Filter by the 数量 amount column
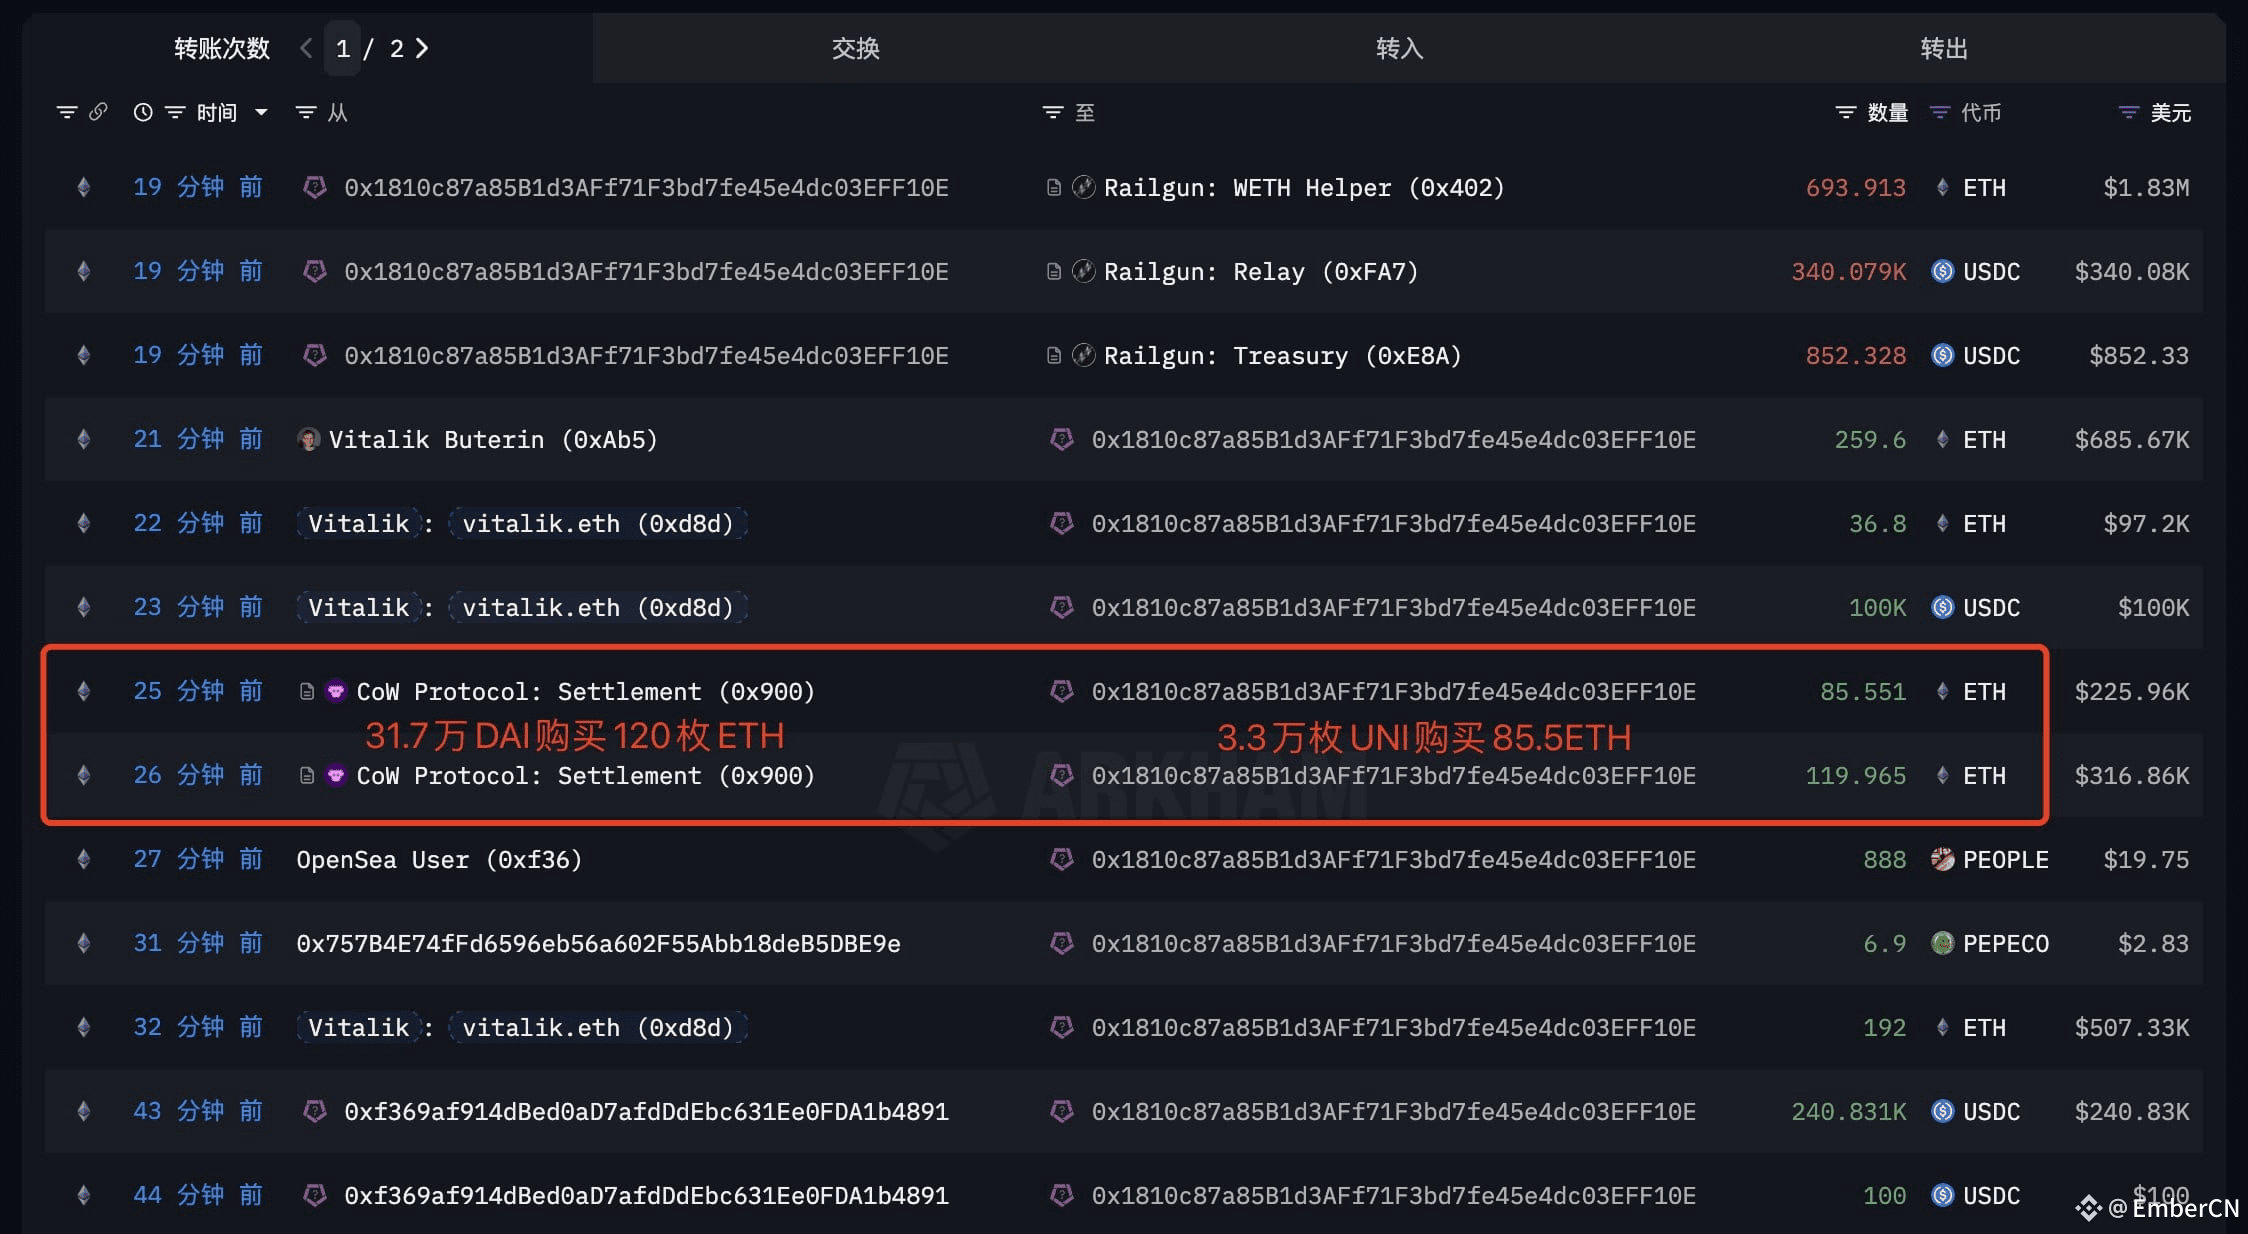Viewport: 2248px width, 1234px height. pos(1846,112)
